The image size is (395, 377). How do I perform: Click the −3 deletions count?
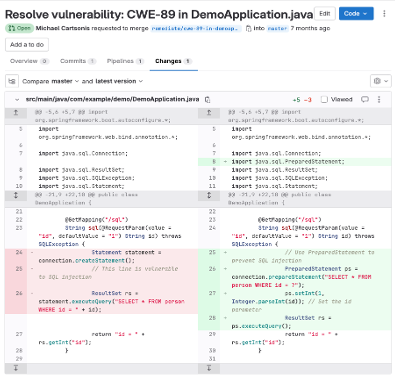pos(307,100)
